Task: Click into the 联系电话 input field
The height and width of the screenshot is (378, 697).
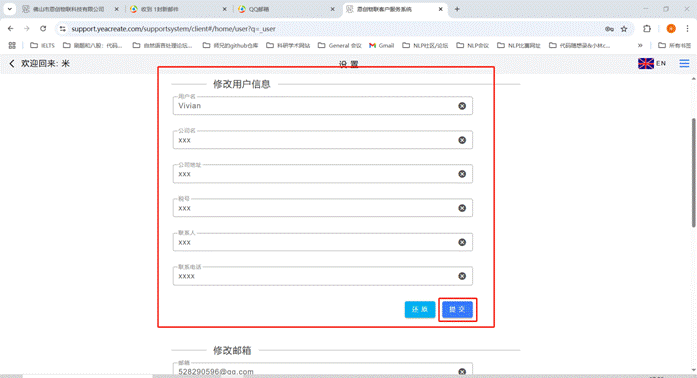Action: 316,276
